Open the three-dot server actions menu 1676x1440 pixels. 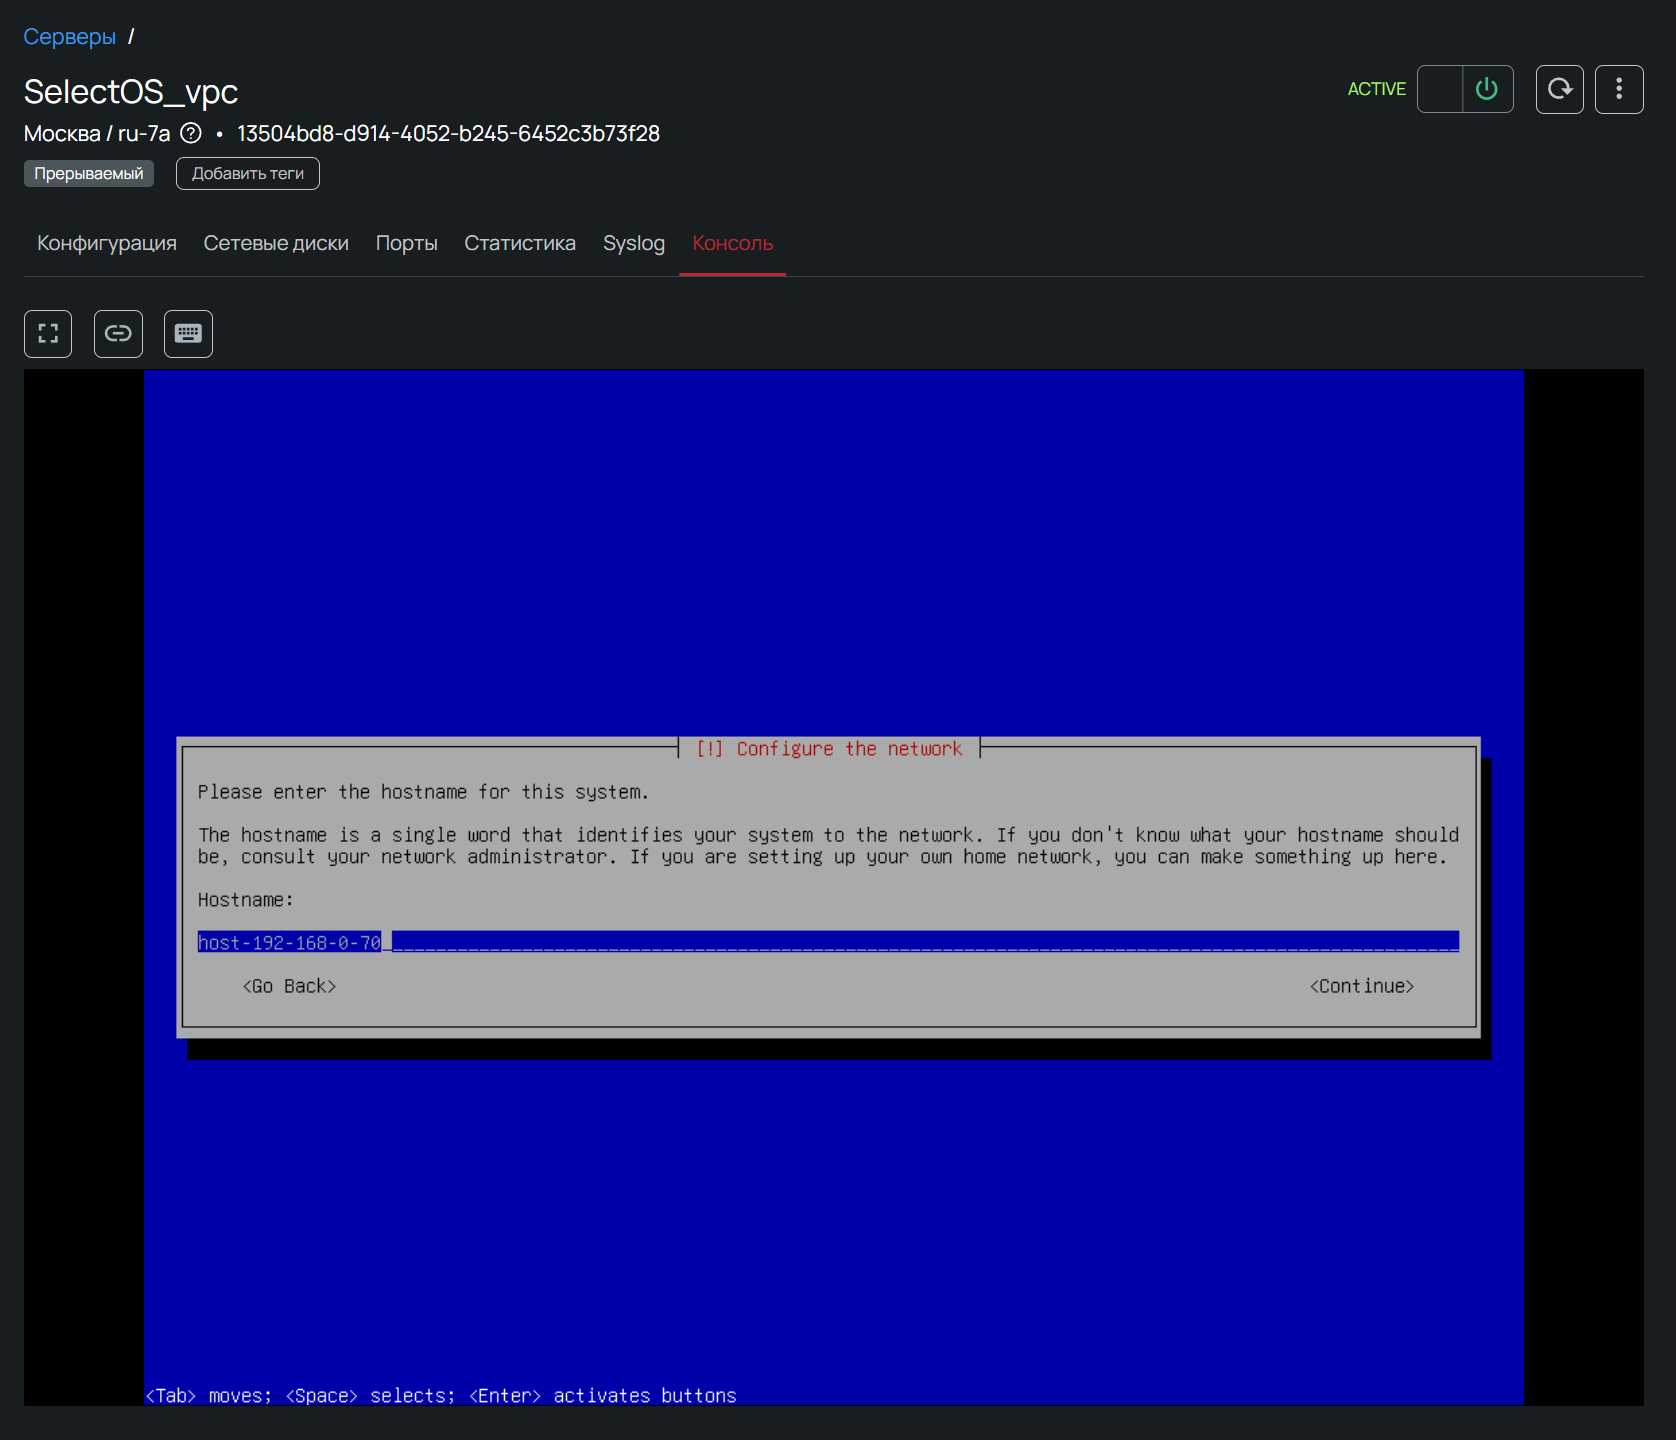(x=1619, y=90)
